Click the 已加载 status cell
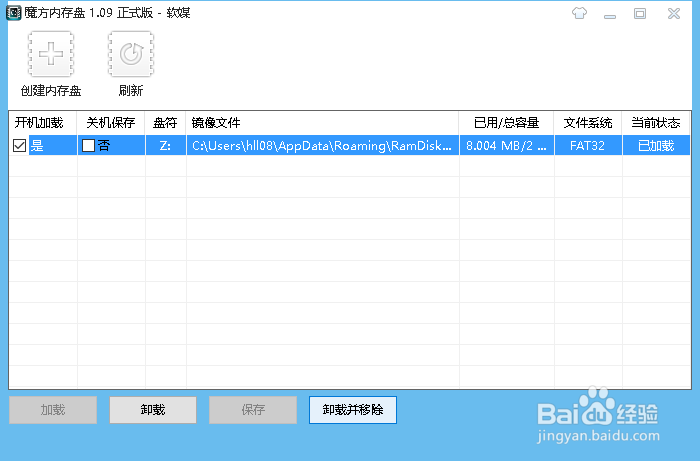 click(656, 145)
